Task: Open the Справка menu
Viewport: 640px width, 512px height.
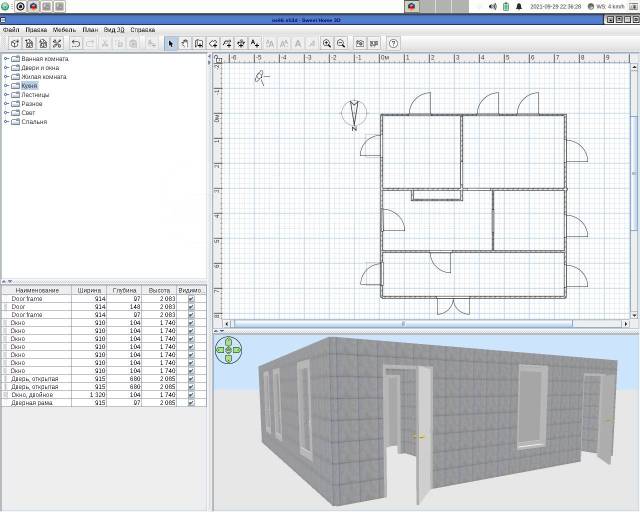Action: tap(142, 30)
